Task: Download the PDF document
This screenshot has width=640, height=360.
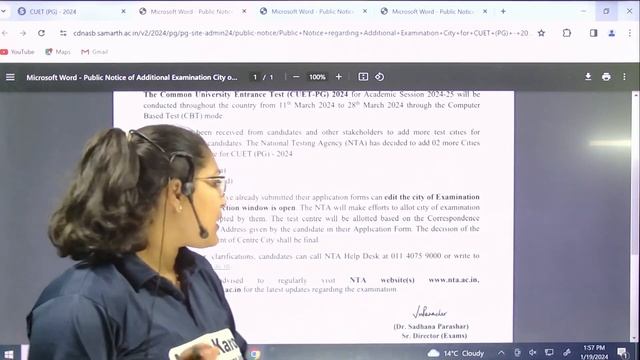Action: (588, 77)
